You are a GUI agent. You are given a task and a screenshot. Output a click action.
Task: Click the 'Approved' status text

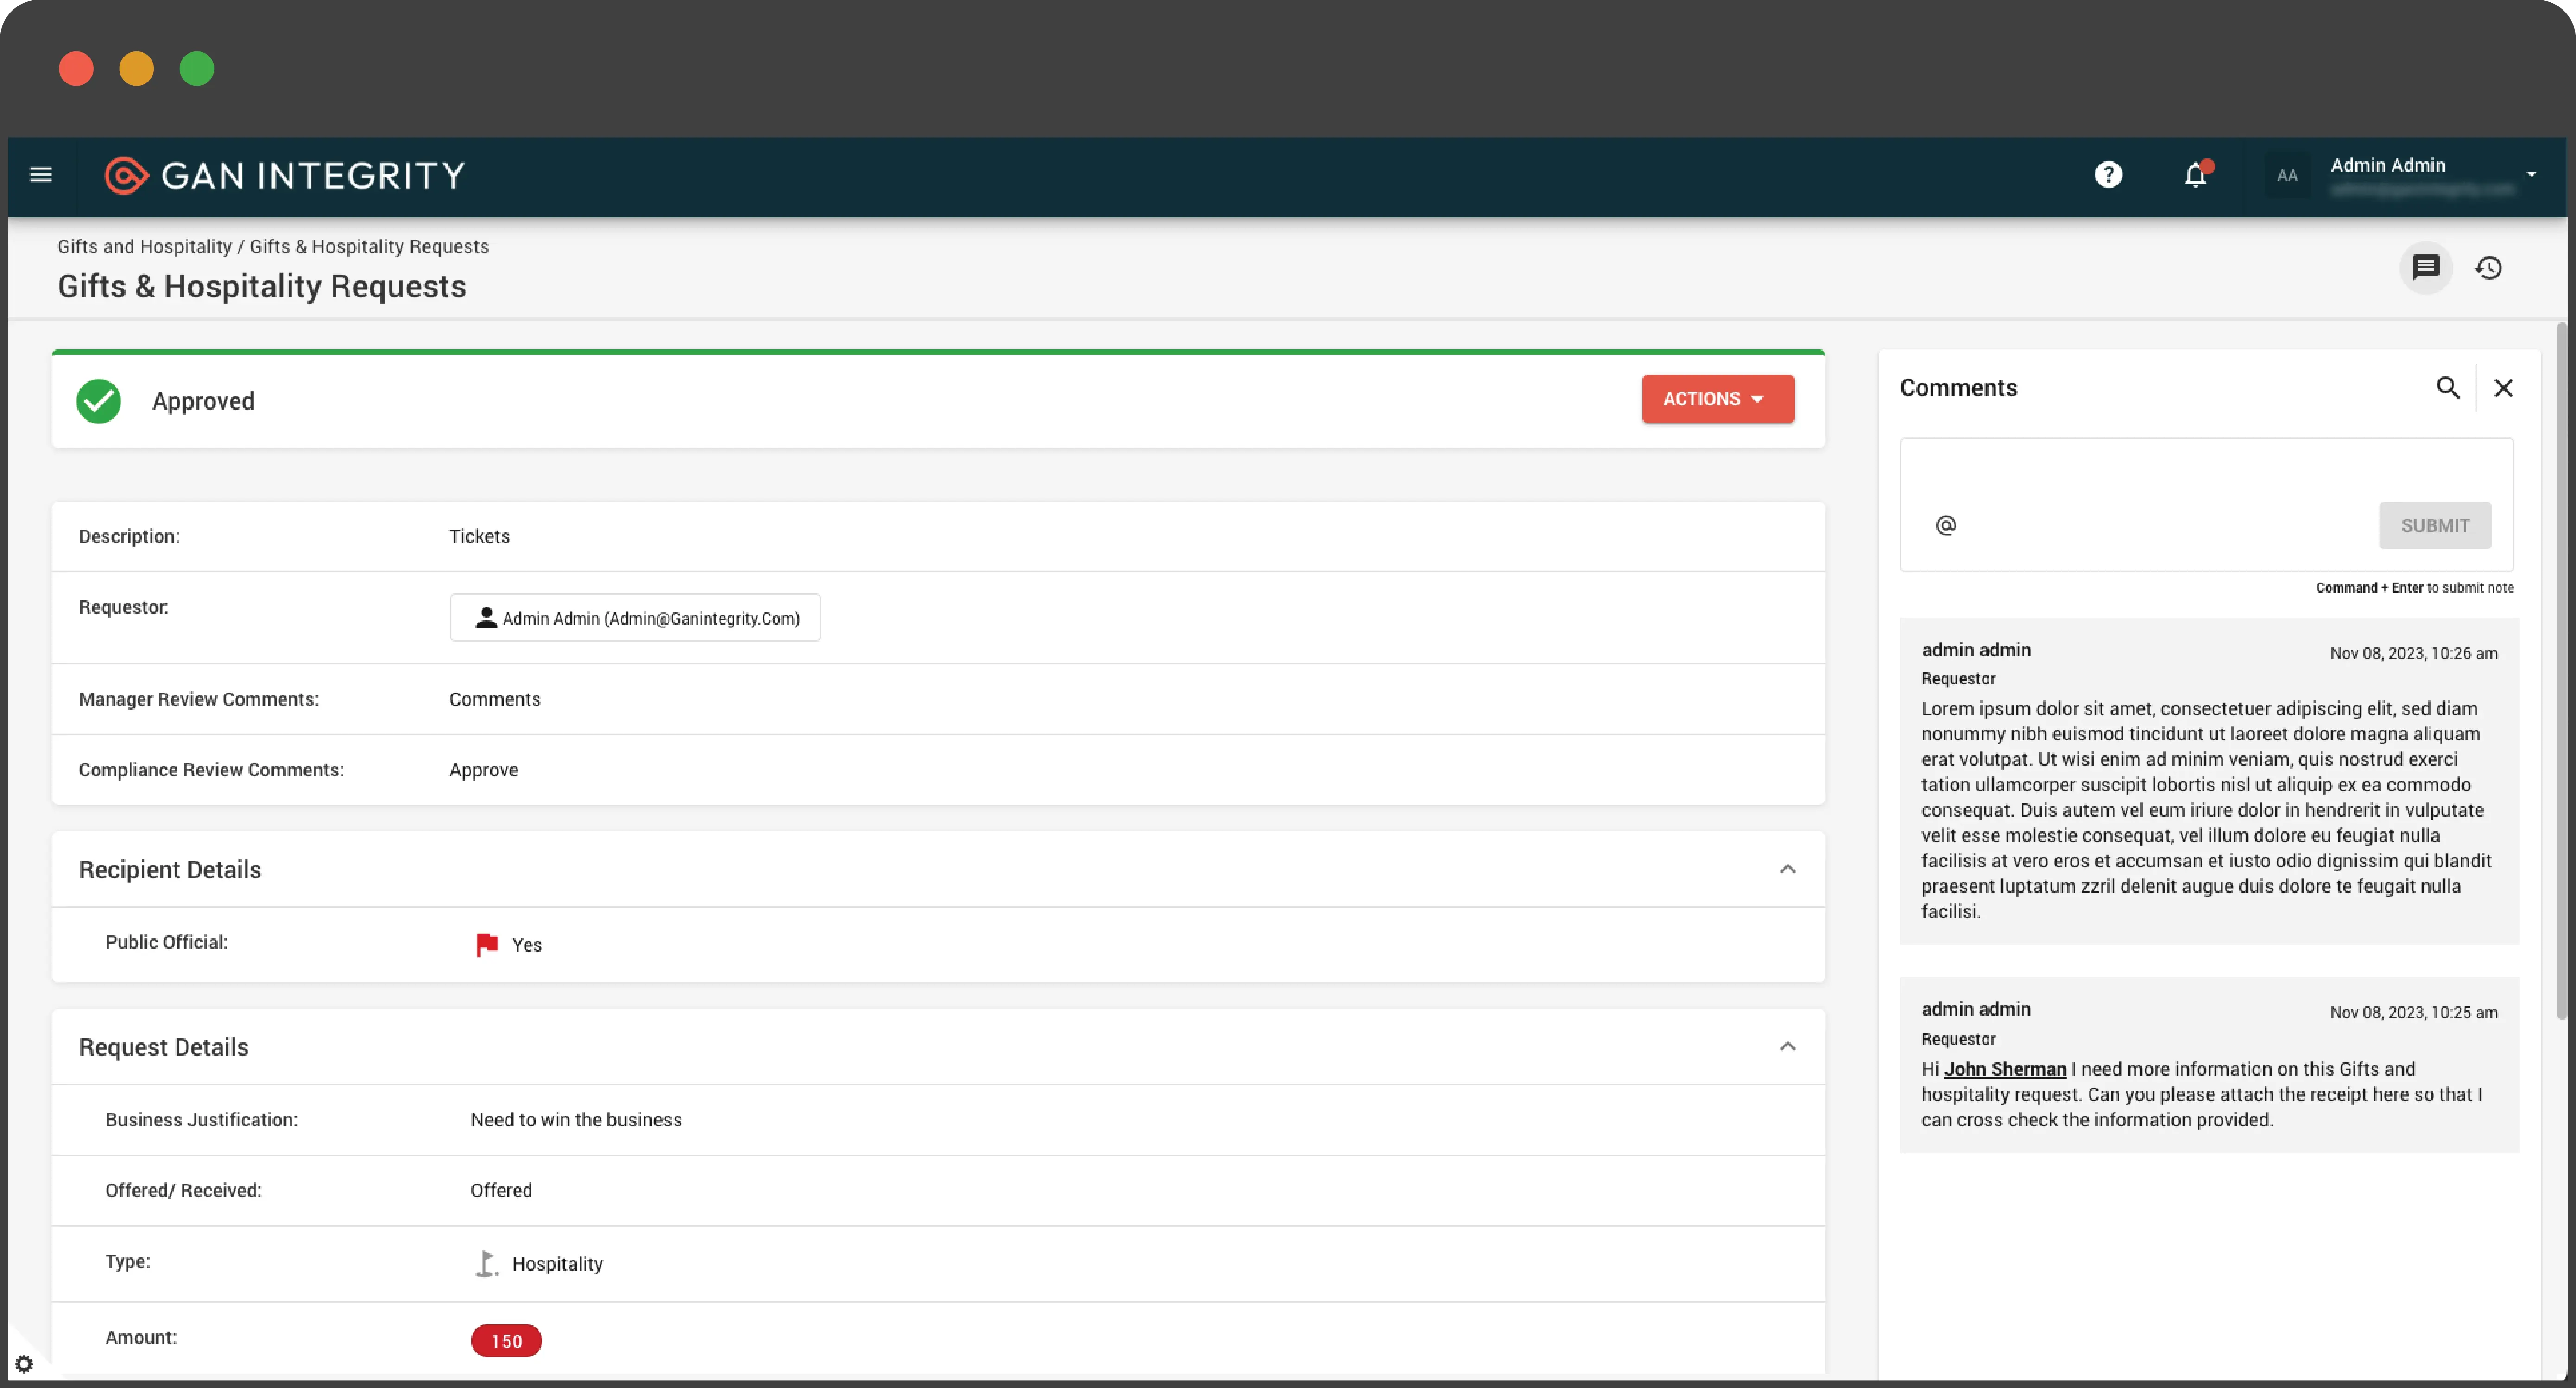click(203, 401)
